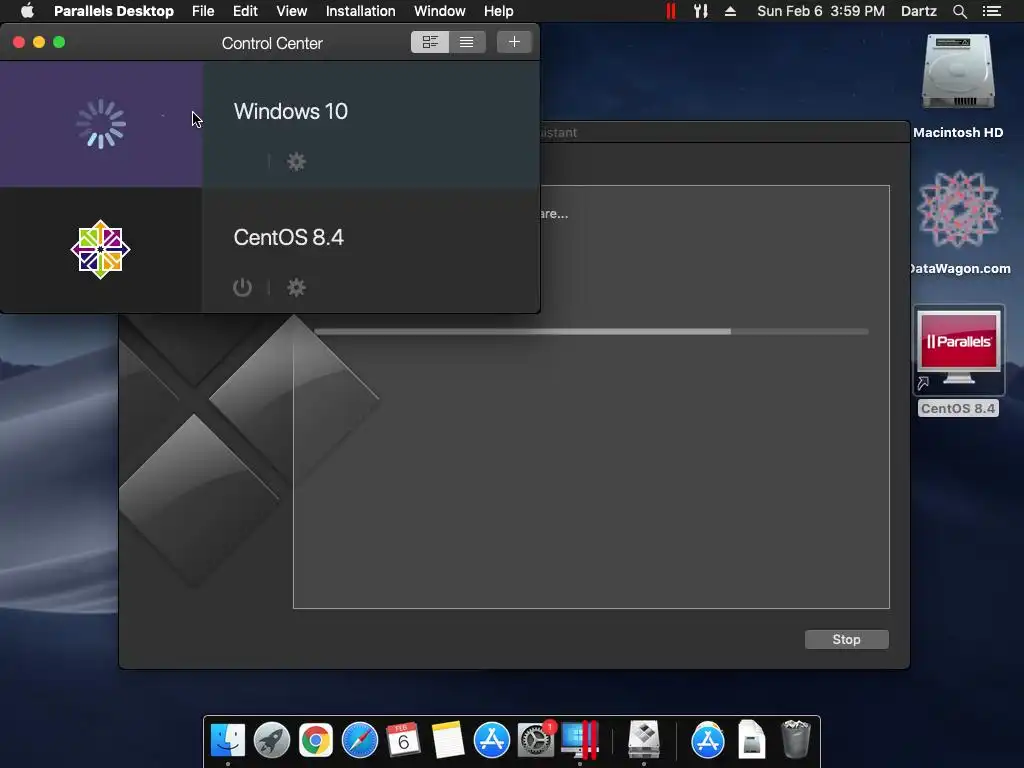
Task: Click Parallels Desktop icon in the Dock
Action: pos(580,740)
